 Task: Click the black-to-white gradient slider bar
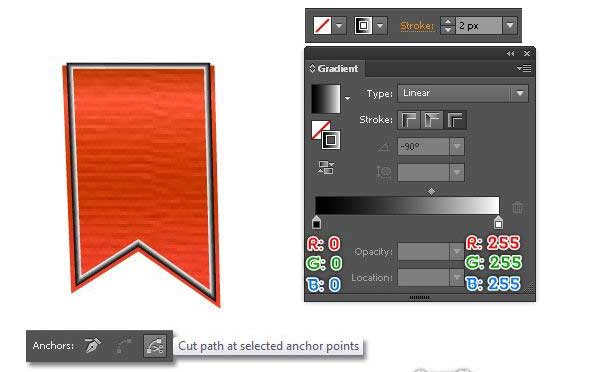pos(407,206)
